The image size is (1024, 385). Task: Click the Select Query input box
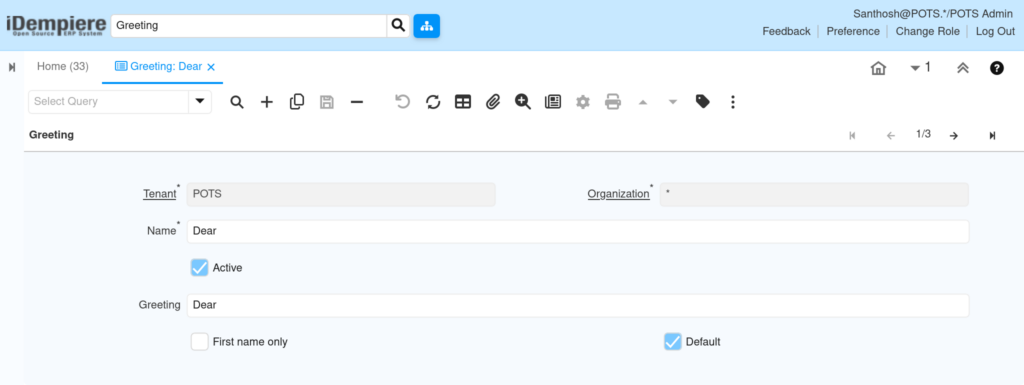coord(108,102)
